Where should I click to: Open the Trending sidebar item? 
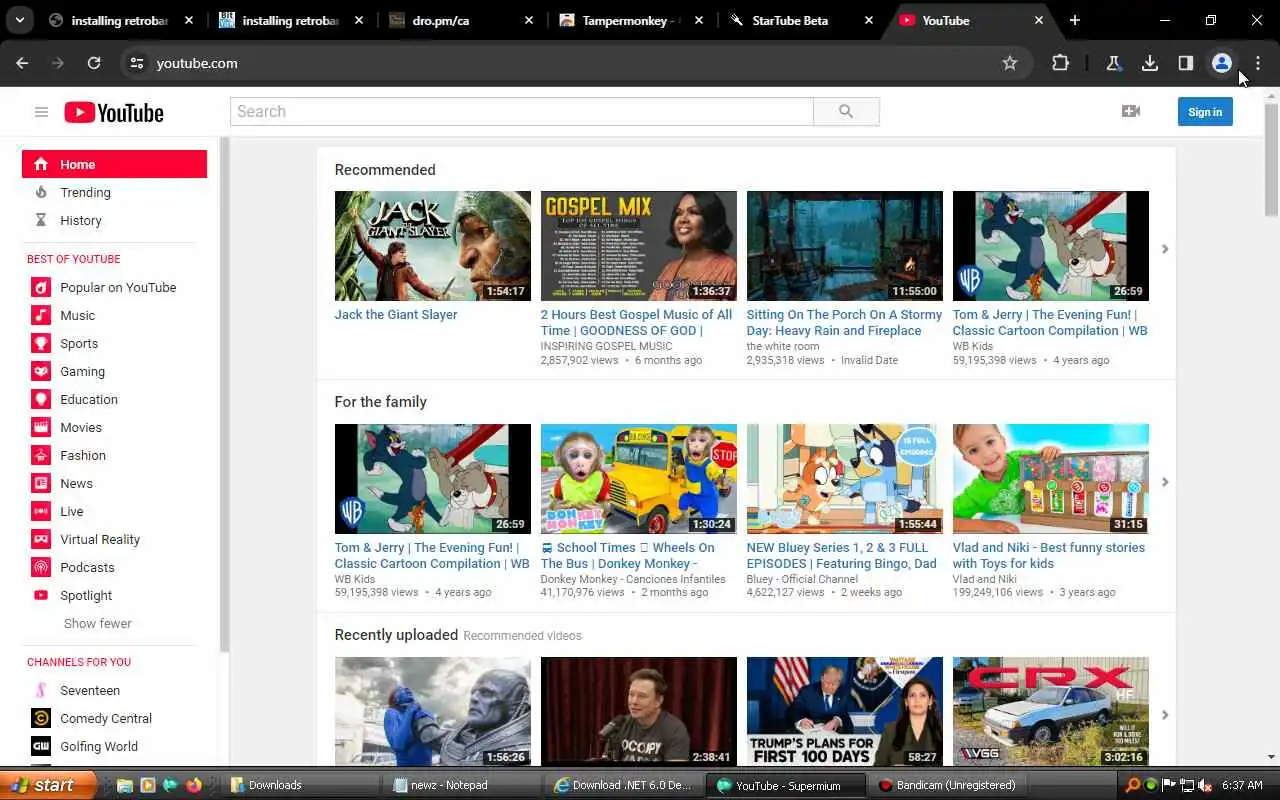tap(85, 192)
